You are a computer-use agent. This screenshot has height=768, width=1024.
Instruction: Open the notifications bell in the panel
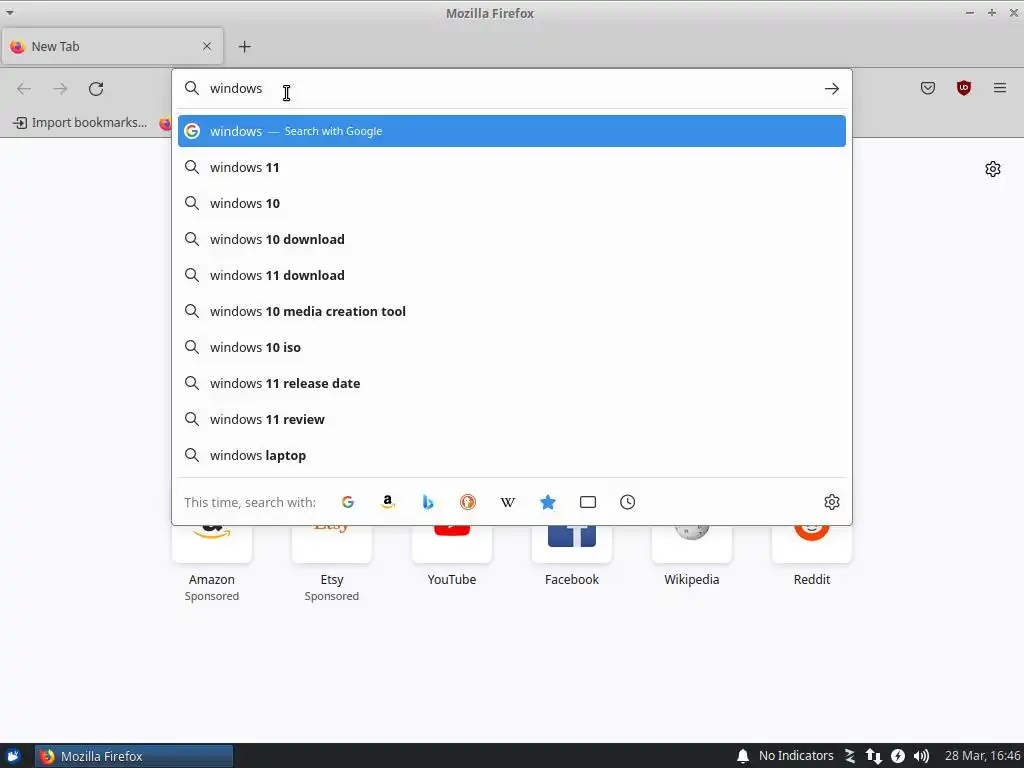(743, 756)
